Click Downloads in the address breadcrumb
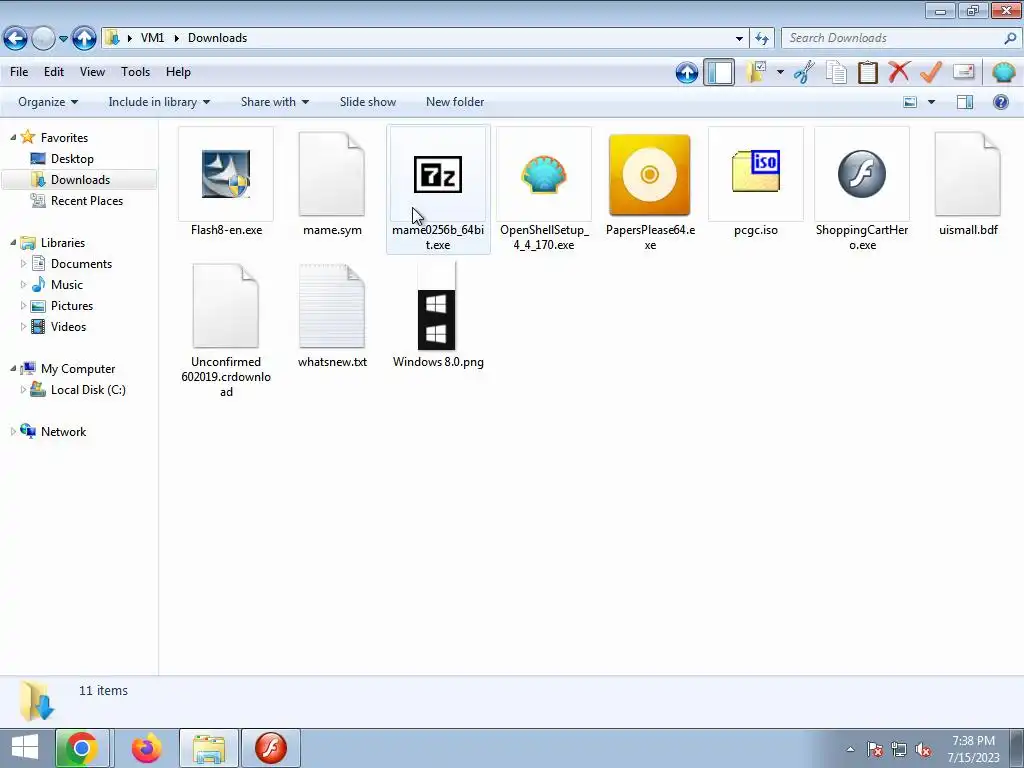The width and height of the screenshot is (1024, 768). [x=217, y=38]
